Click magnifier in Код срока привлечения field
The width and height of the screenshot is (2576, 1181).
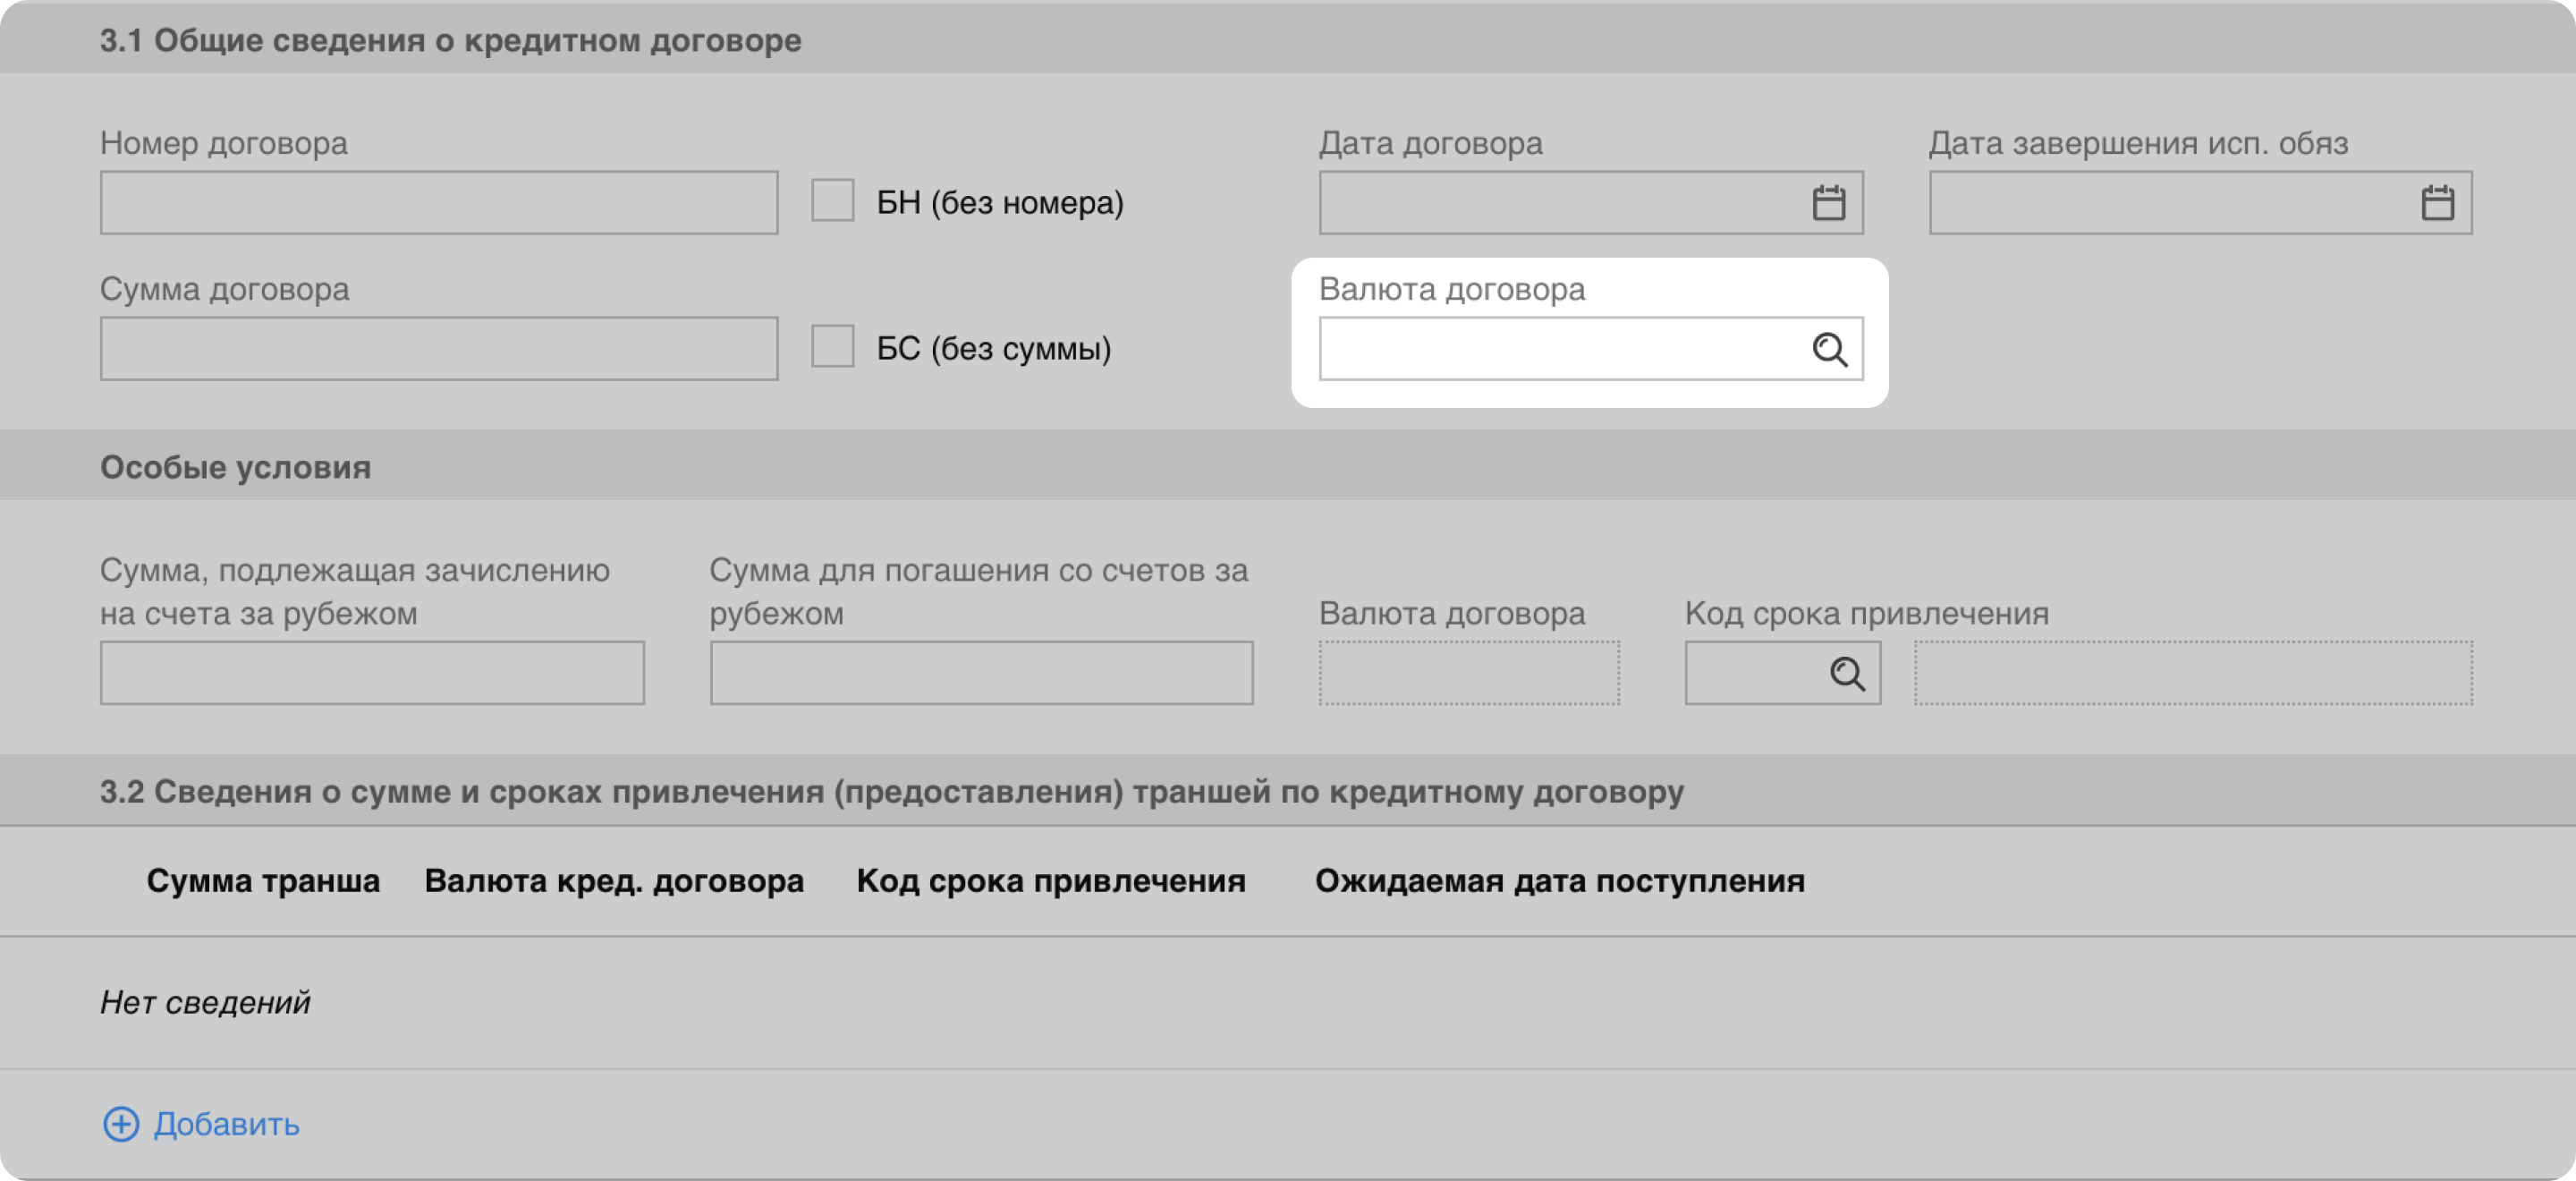(1846, 674)
